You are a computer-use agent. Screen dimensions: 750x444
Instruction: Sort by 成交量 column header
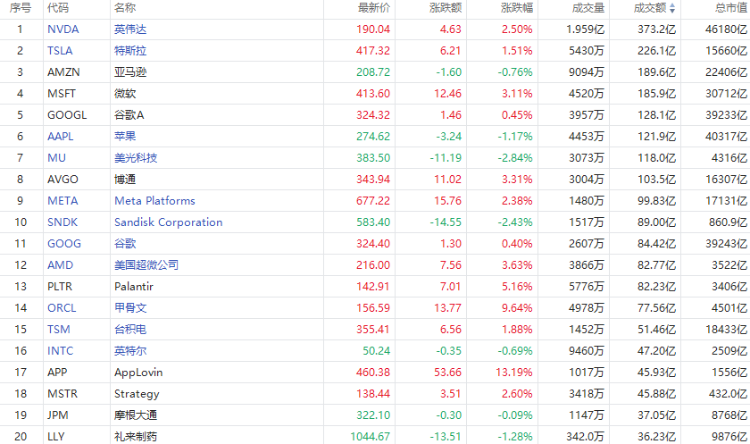click(x=588, y=8)
